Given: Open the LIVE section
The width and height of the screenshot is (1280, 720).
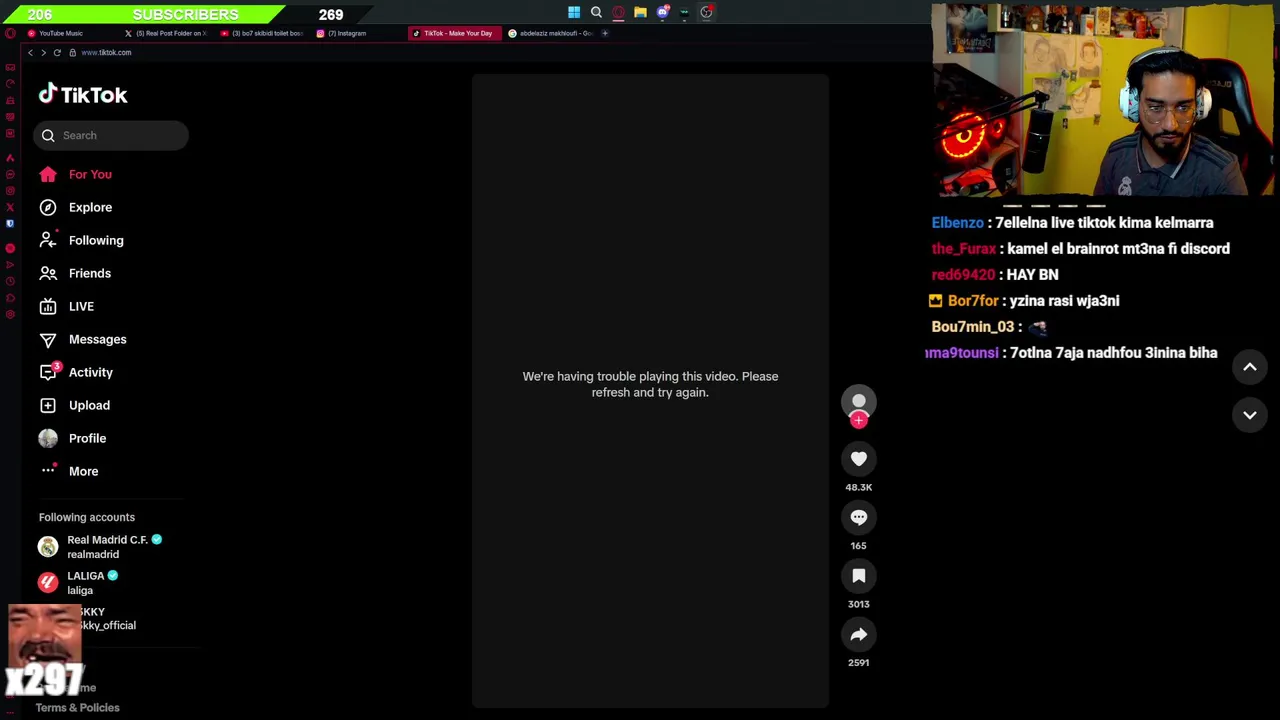Looking at the screenshot, I should pos(66,306).
